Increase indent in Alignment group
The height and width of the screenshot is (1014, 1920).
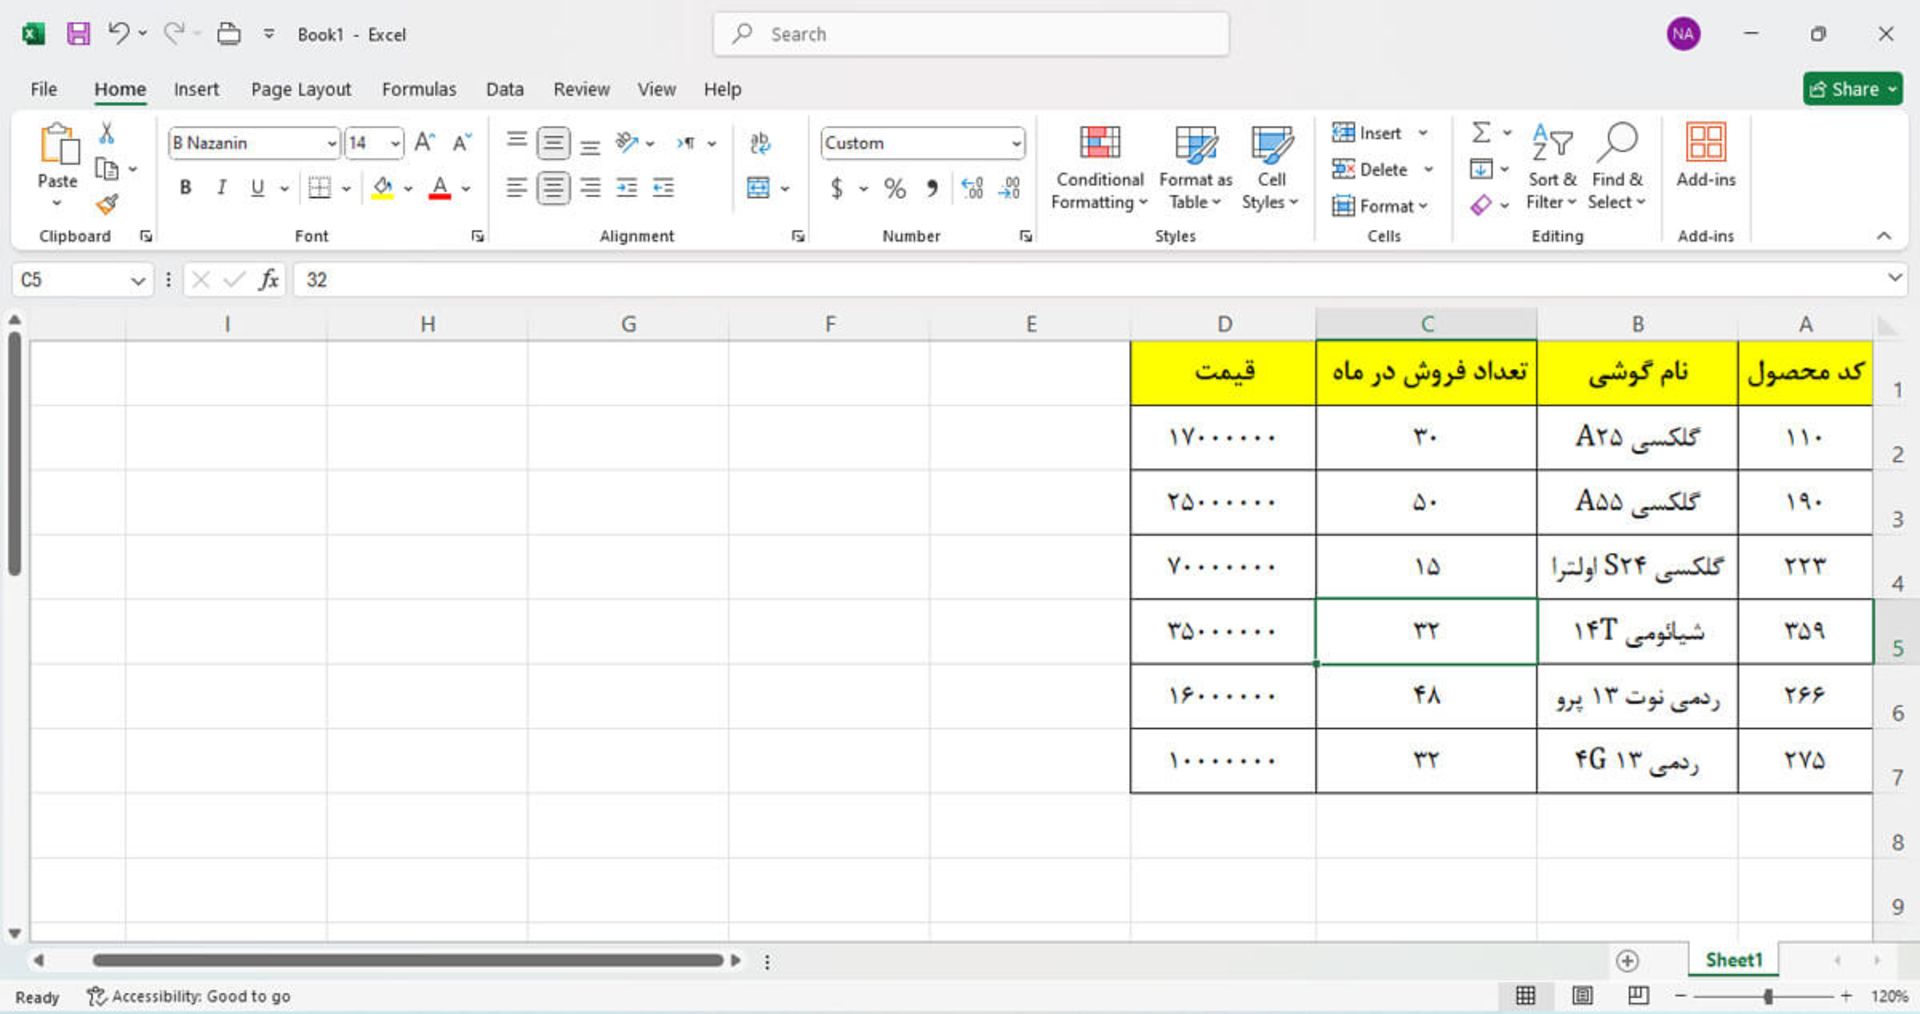663,188
